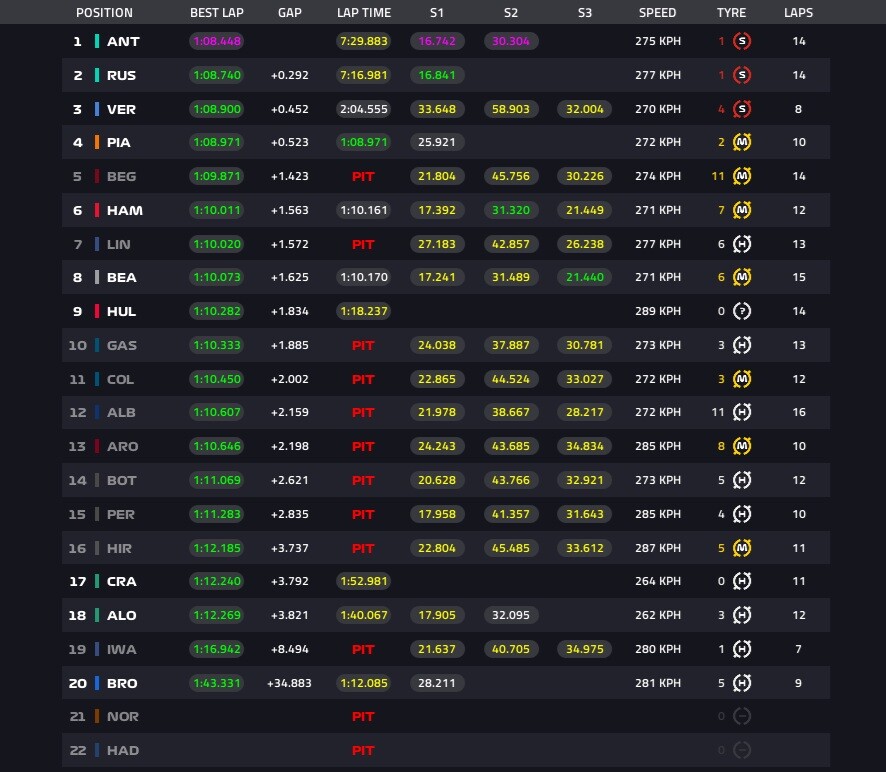The height and width of the screenshot is (772, 886).
Task: Click the POSITION column header
Action: (x=104, y=12)
